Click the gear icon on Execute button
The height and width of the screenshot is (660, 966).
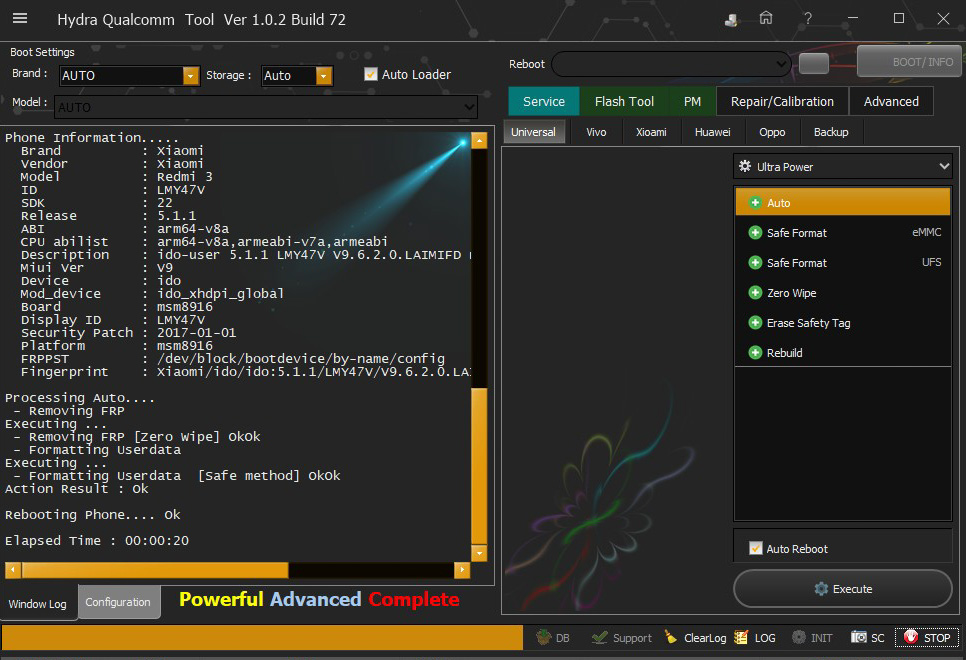coord(821,589)
